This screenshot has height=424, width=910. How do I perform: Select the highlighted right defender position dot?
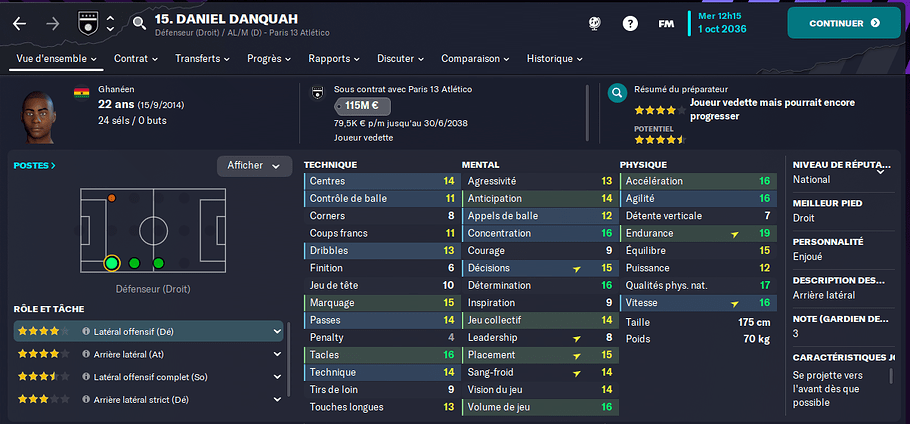tap(112, 263)
